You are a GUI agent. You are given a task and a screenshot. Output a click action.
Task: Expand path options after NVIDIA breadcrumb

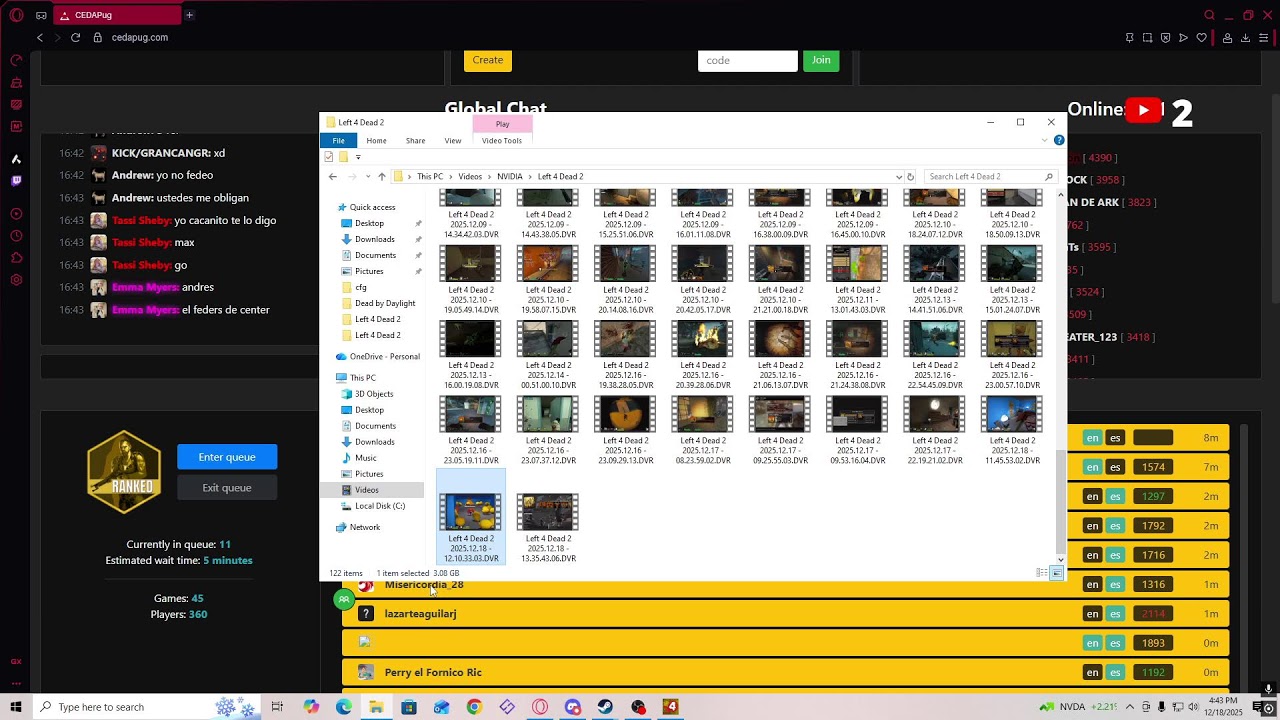click(x=530, y=177)
